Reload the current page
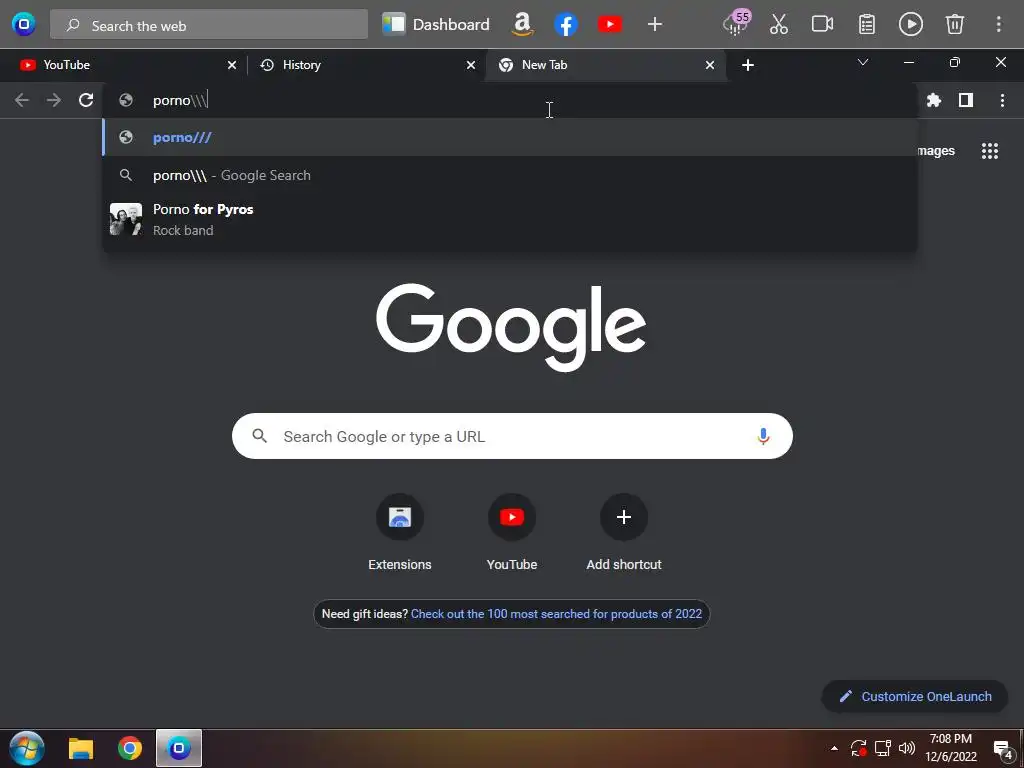 (x=86, y=101)
